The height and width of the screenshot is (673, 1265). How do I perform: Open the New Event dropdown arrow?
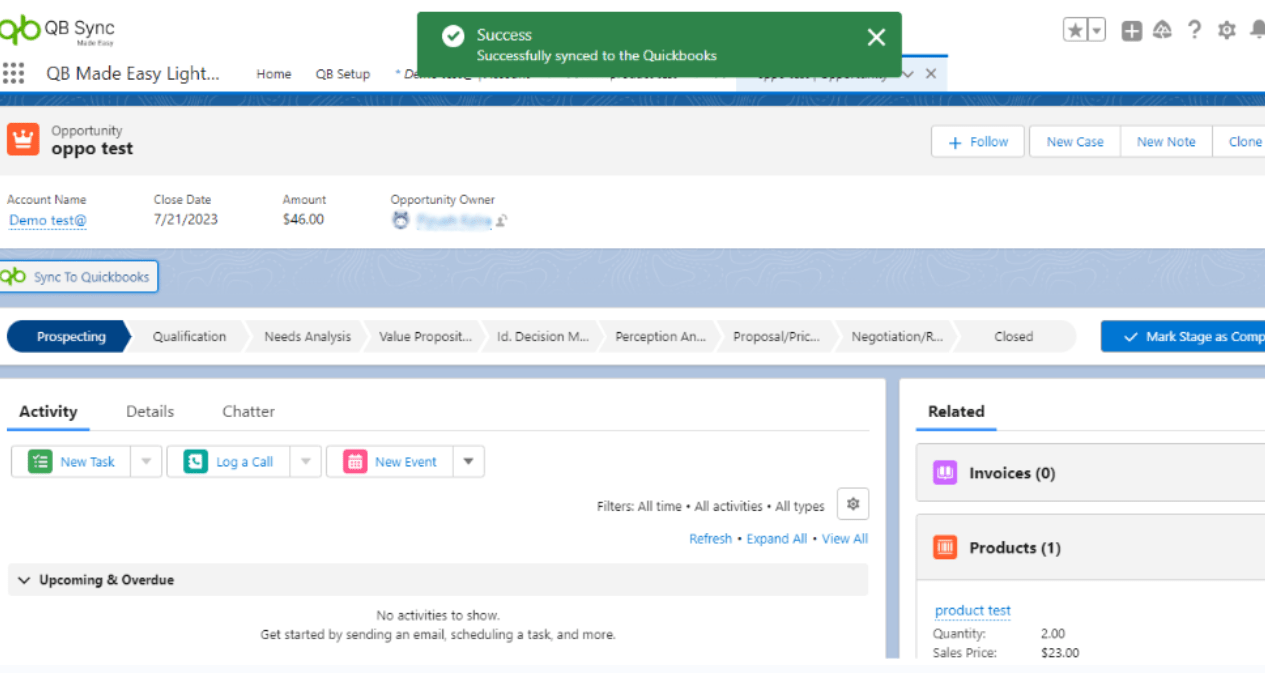click(x=469, y=462)
